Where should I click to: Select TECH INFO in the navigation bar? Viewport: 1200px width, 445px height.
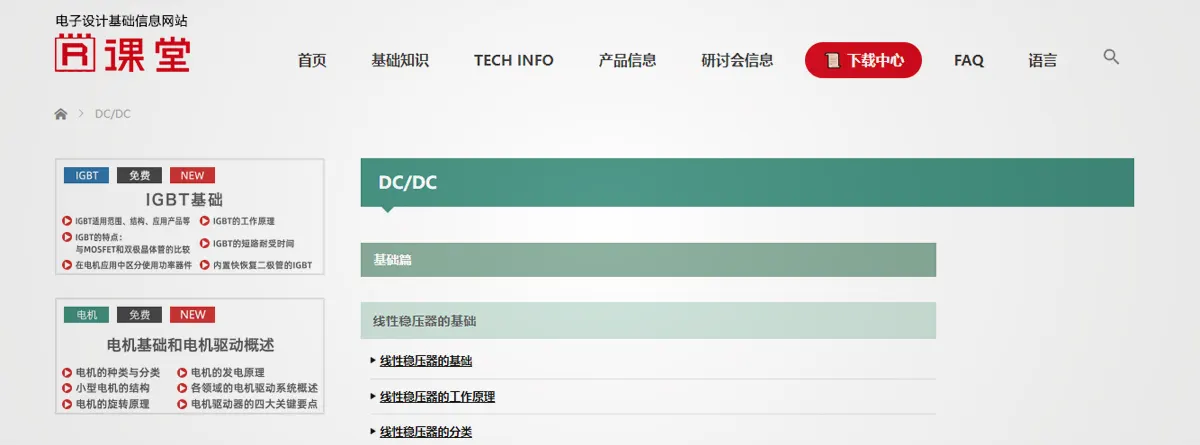point(513,60)
